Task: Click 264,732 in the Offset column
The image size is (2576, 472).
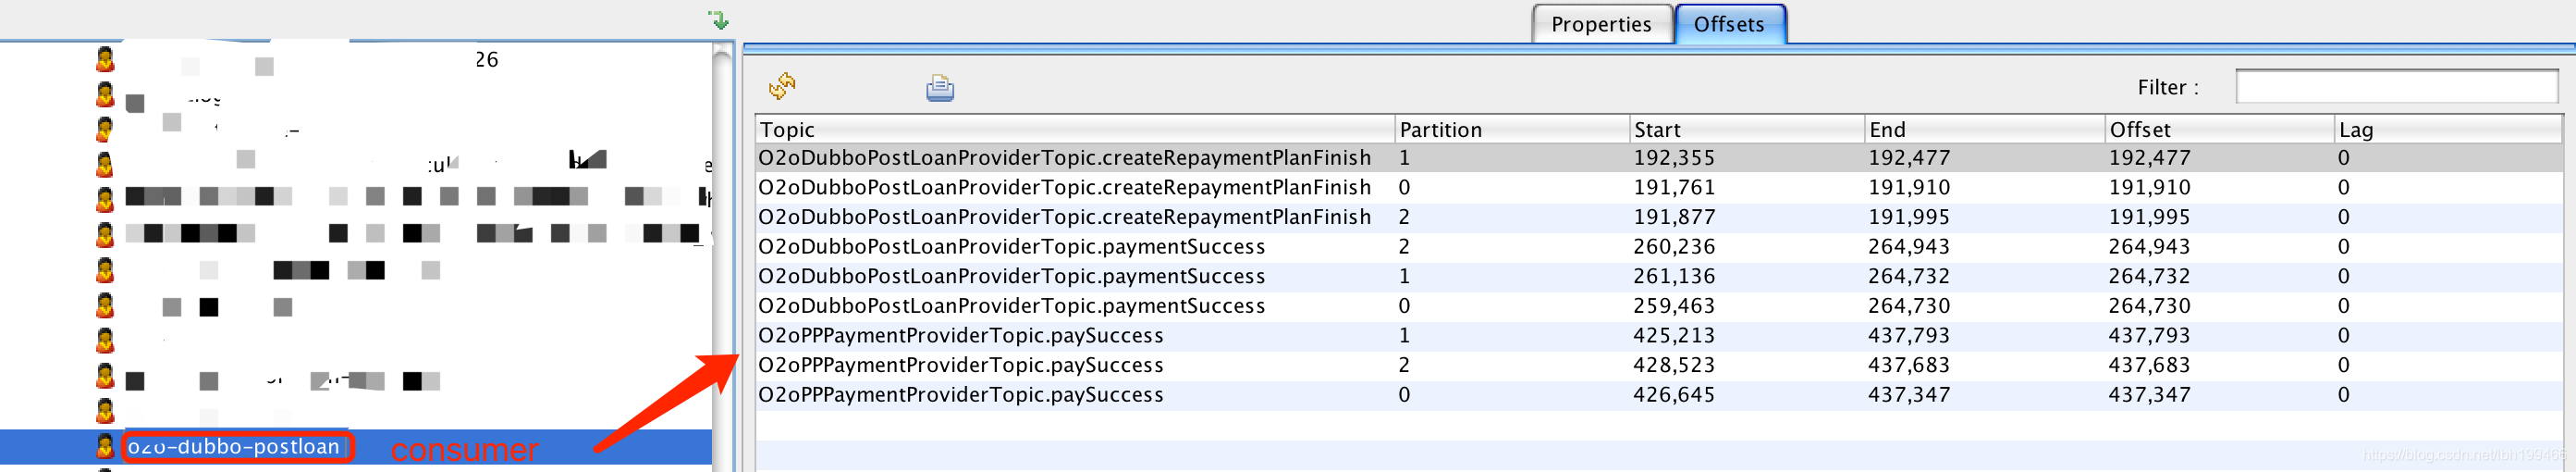Action: click(x=2149, y=276)
